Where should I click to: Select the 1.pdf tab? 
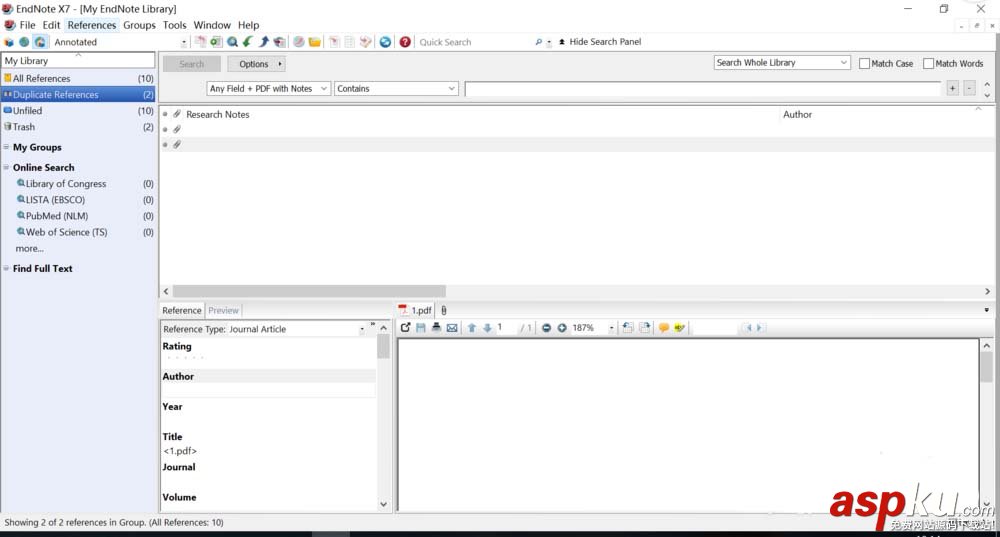point(415,311)
